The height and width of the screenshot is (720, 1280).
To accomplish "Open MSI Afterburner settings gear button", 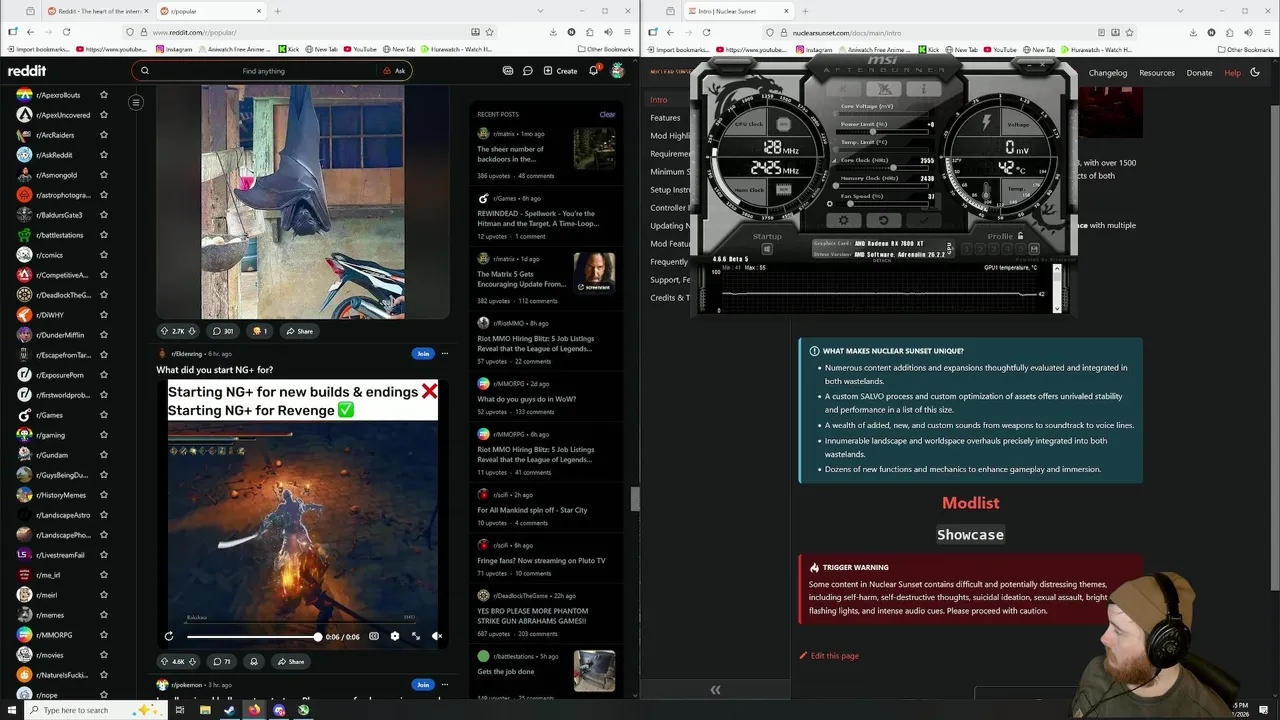I will point(843,220).
